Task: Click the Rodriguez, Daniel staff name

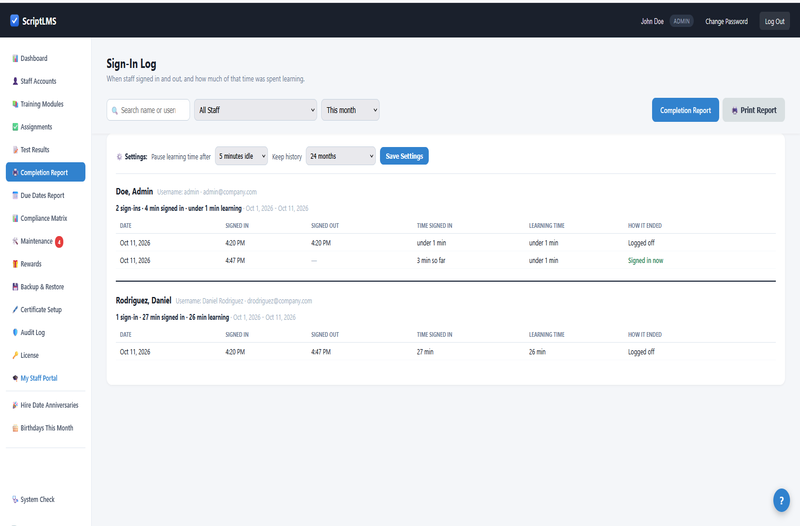Action: point(143,300)
